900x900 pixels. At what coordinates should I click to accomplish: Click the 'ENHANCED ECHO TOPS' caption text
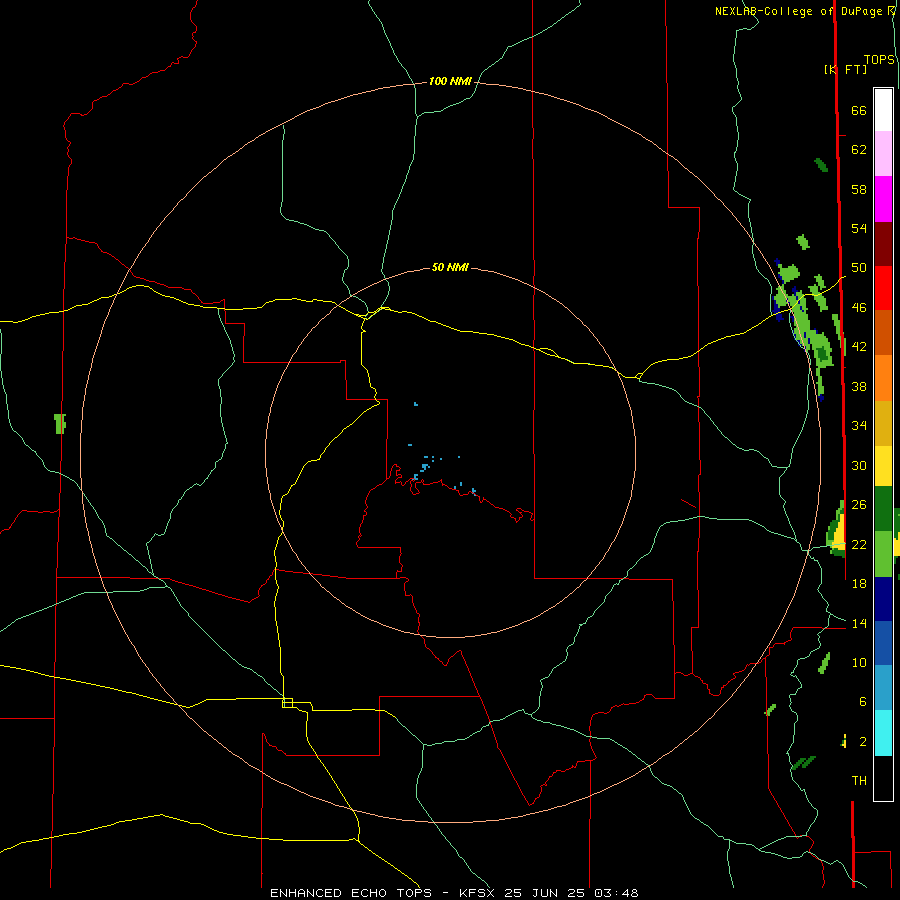click(350, 893)
